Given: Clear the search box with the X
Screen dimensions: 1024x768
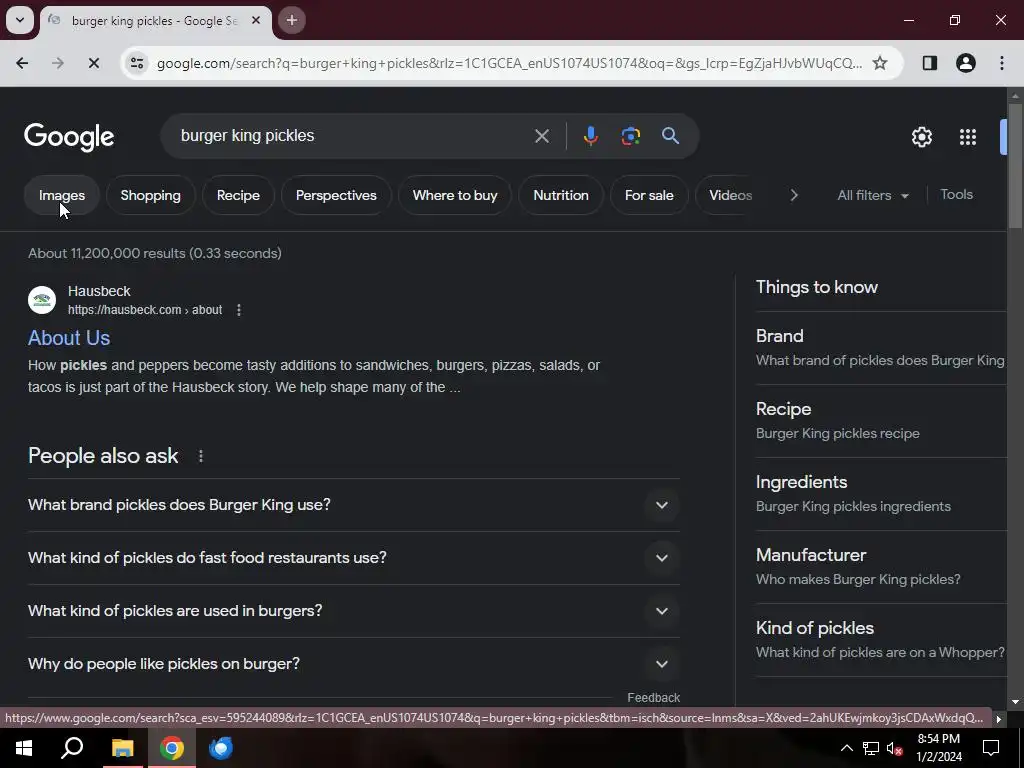Looking at the screenshot, I should [x=541, y=136].
